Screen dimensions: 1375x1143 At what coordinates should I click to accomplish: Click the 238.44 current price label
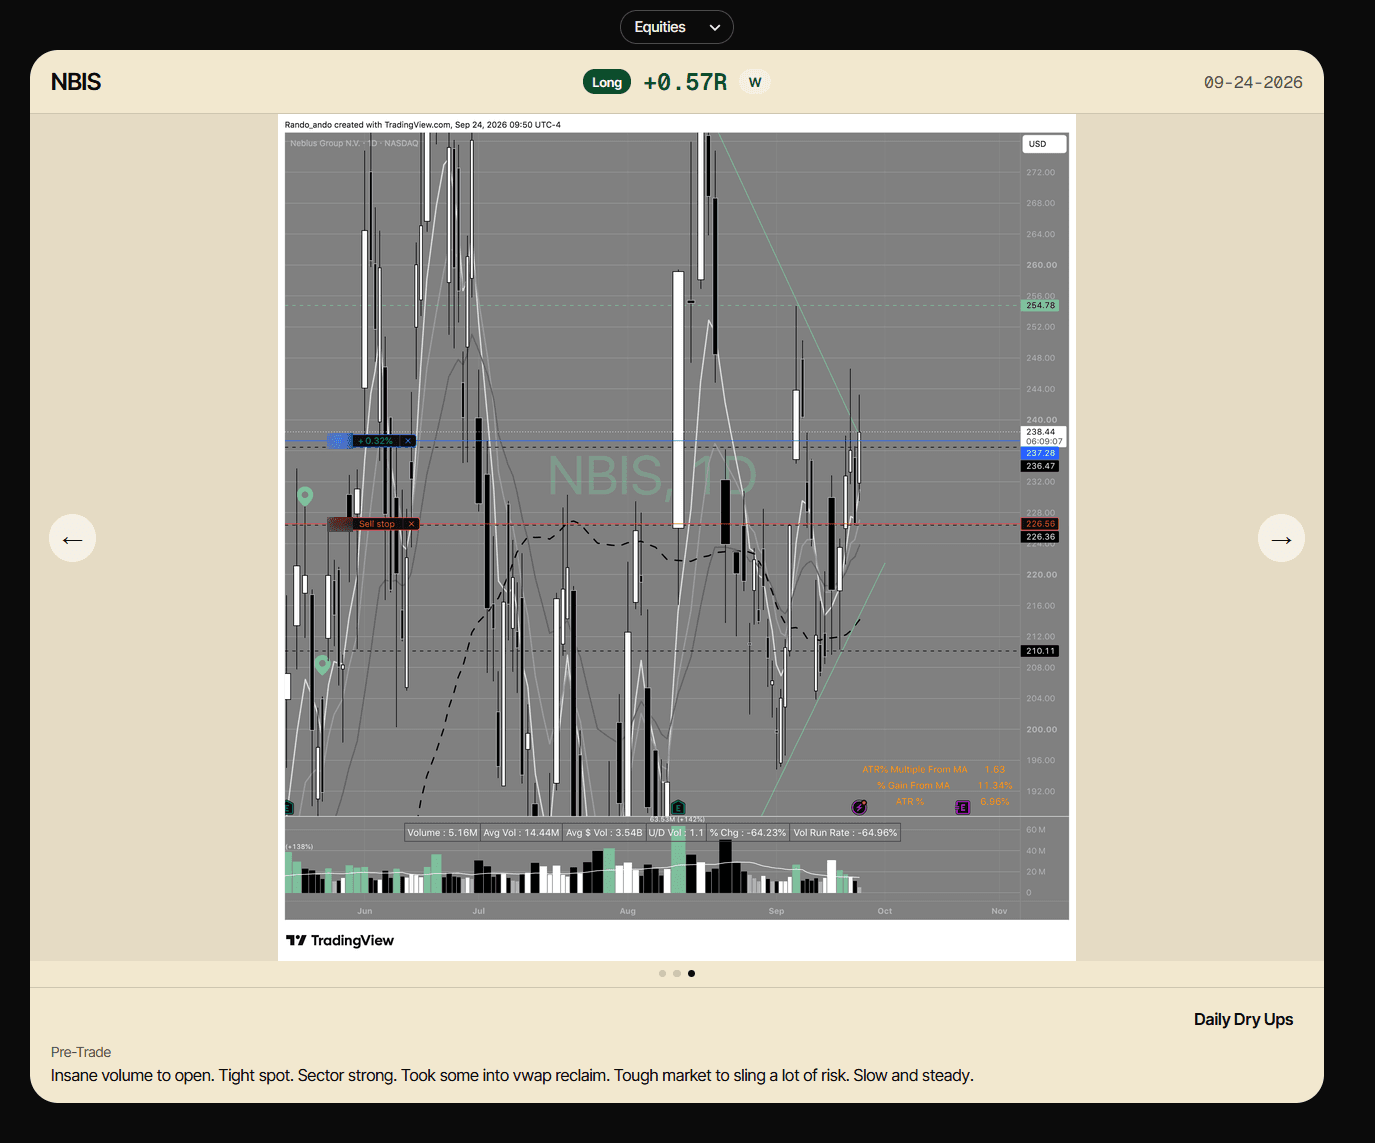[1043, 432]
